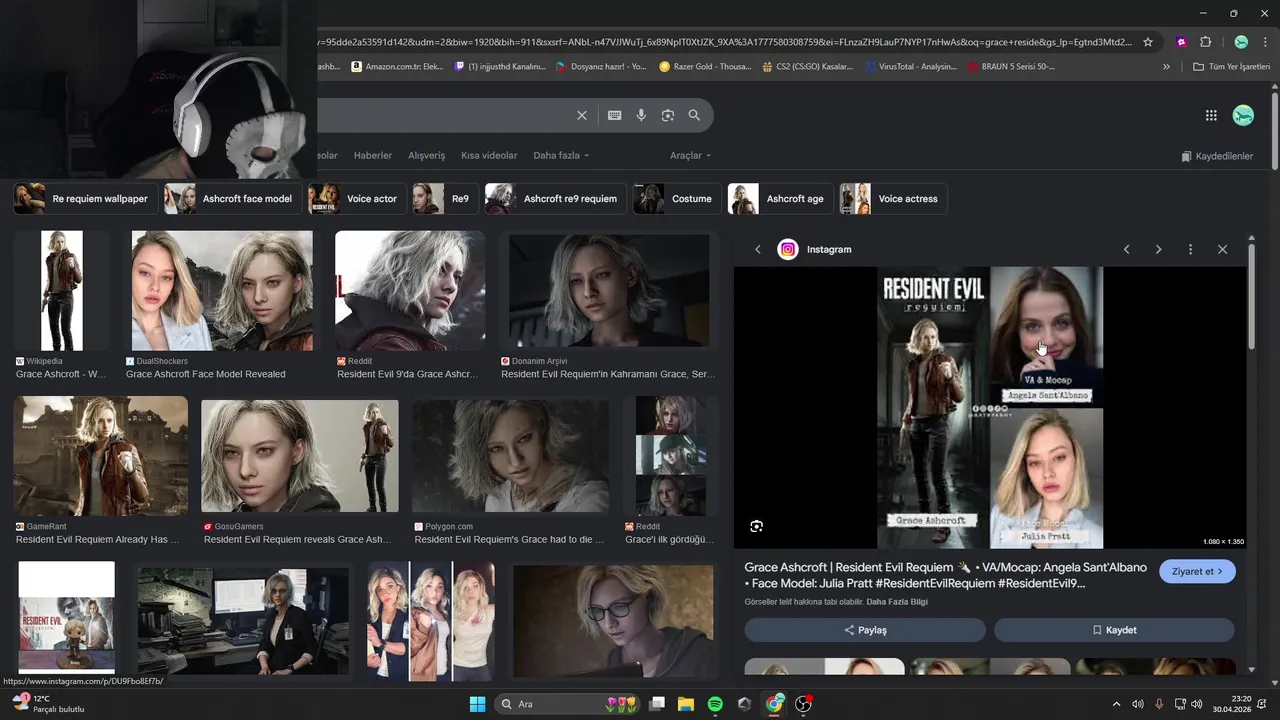Open Kaydedilenler saved items
1280x720 pixels.
click(1217, 156)
